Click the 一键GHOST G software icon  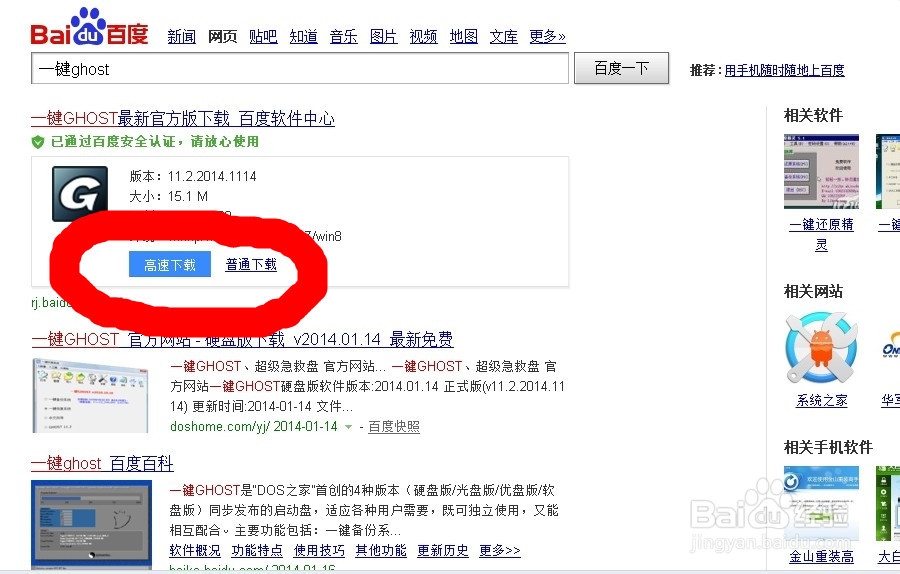tap(80, 194)
